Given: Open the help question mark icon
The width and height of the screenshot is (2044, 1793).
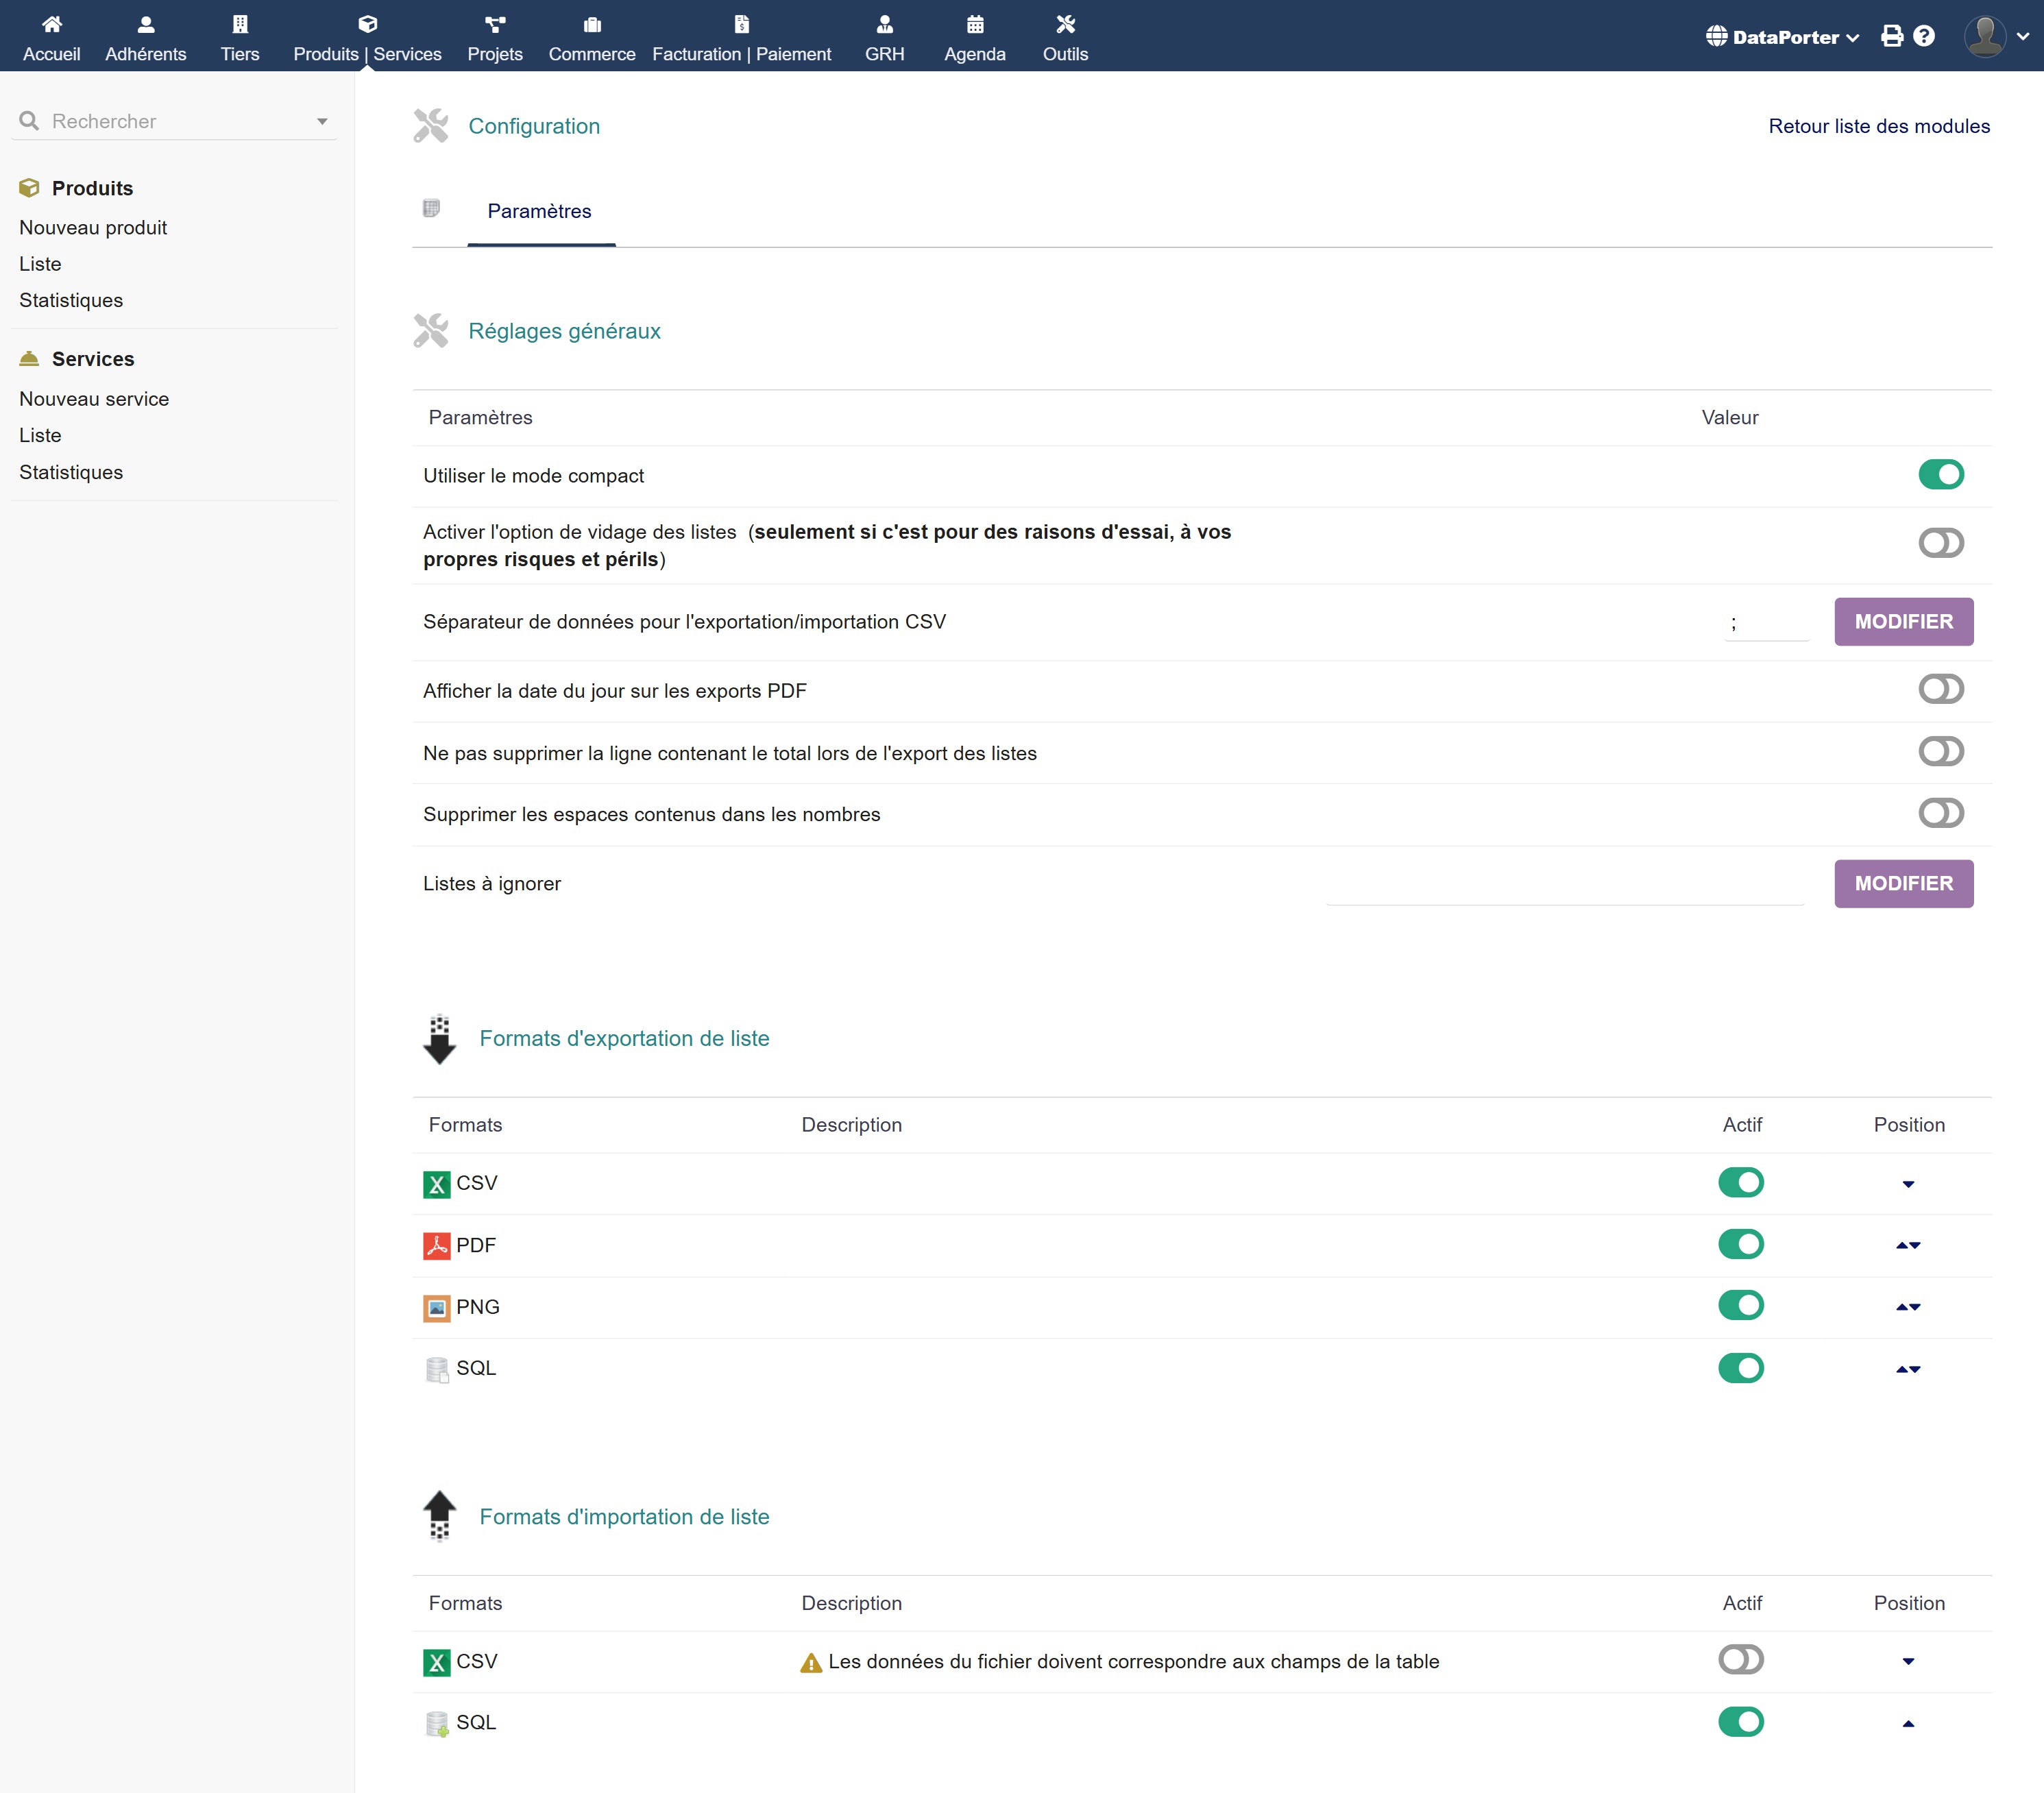Looking at the screenshot, I should pyautogui.click(x=1924, y=37).
